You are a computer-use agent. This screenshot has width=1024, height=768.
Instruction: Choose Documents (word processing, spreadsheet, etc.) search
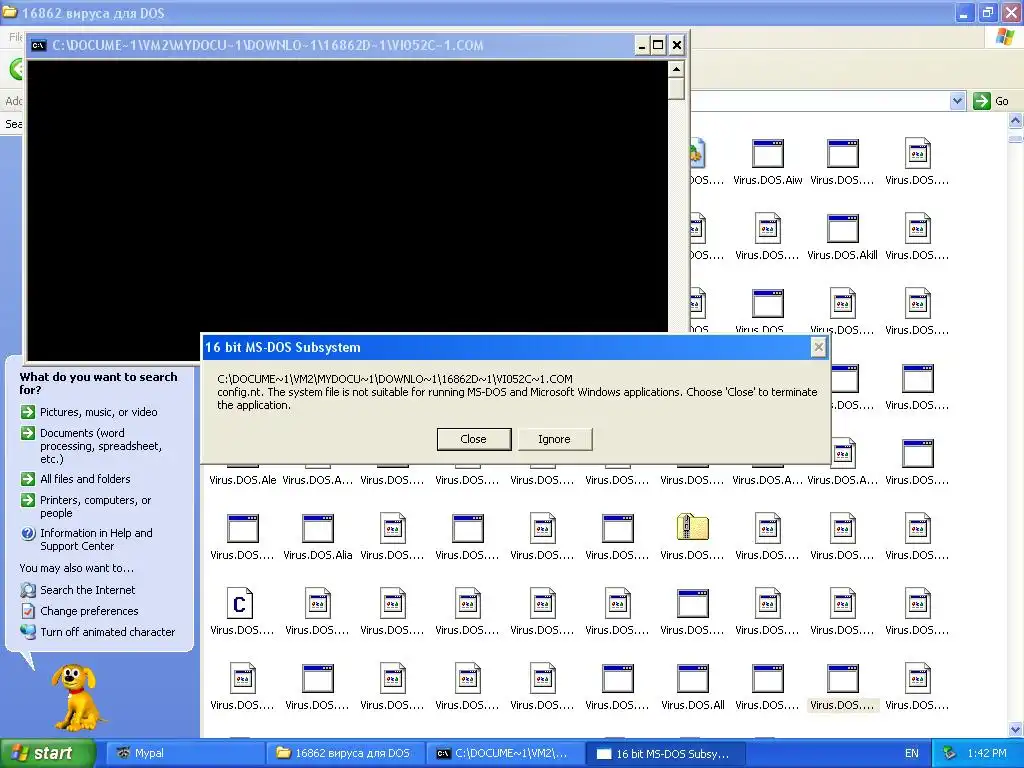(x=101, y=445)
